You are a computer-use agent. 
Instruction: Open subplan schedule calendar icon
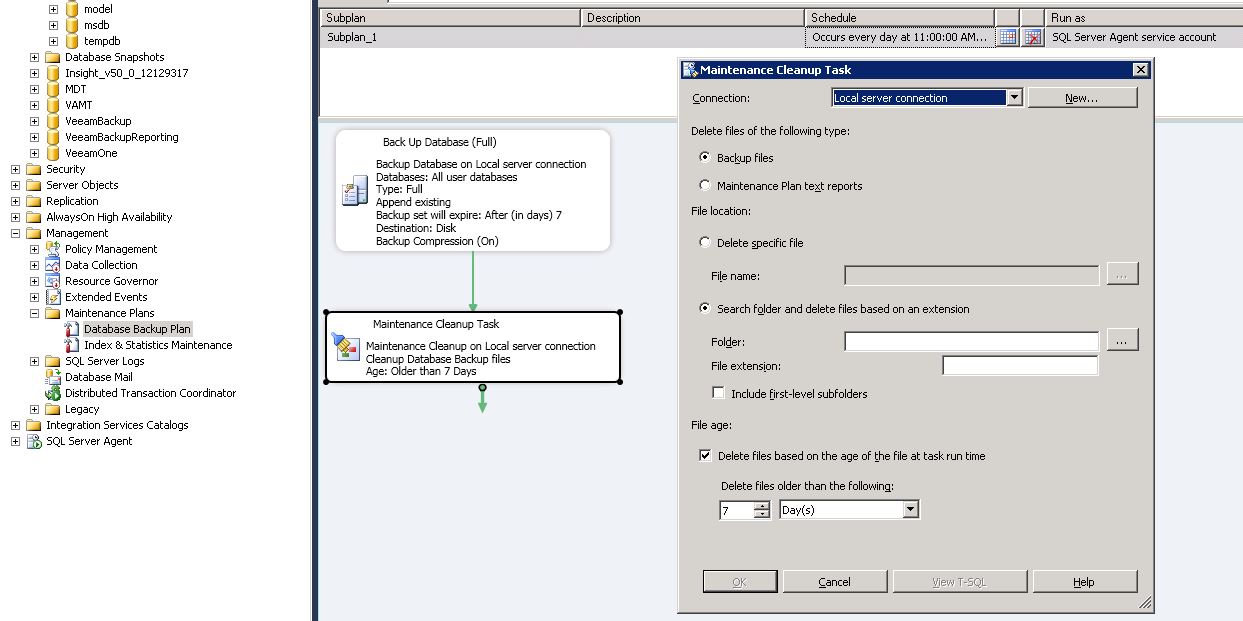click(1008, 37)
